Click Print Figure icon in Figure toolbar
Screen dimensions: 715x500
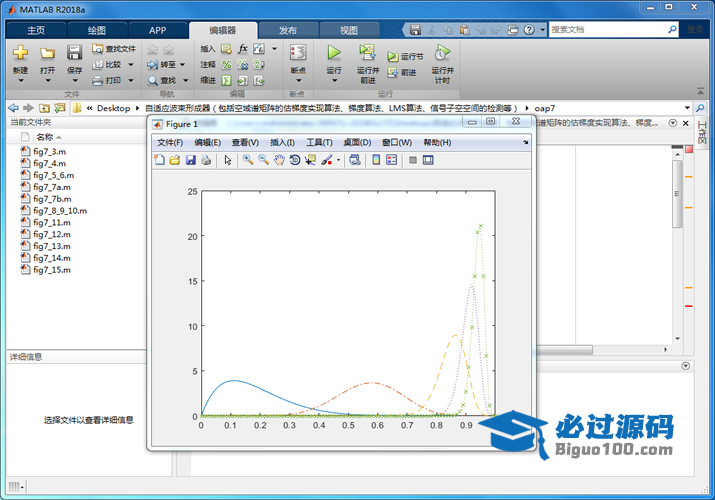(206, 160)
